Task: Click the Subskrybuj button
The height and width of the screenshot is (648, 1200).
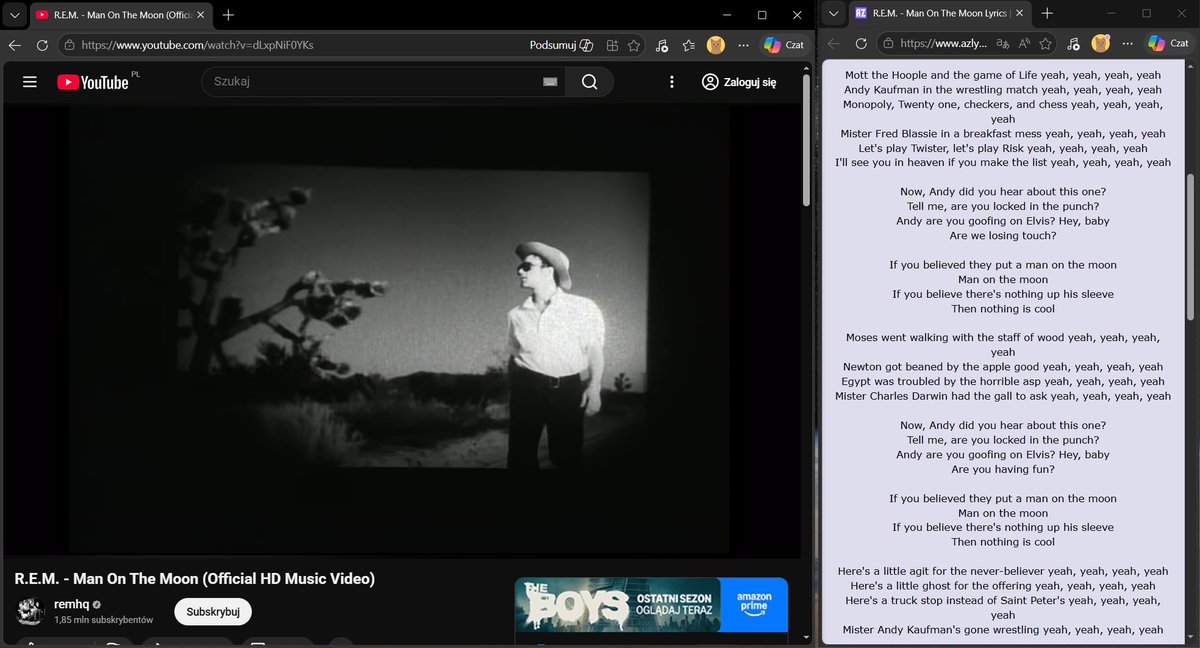Action: pyautogui.click(x=213, y=611)
